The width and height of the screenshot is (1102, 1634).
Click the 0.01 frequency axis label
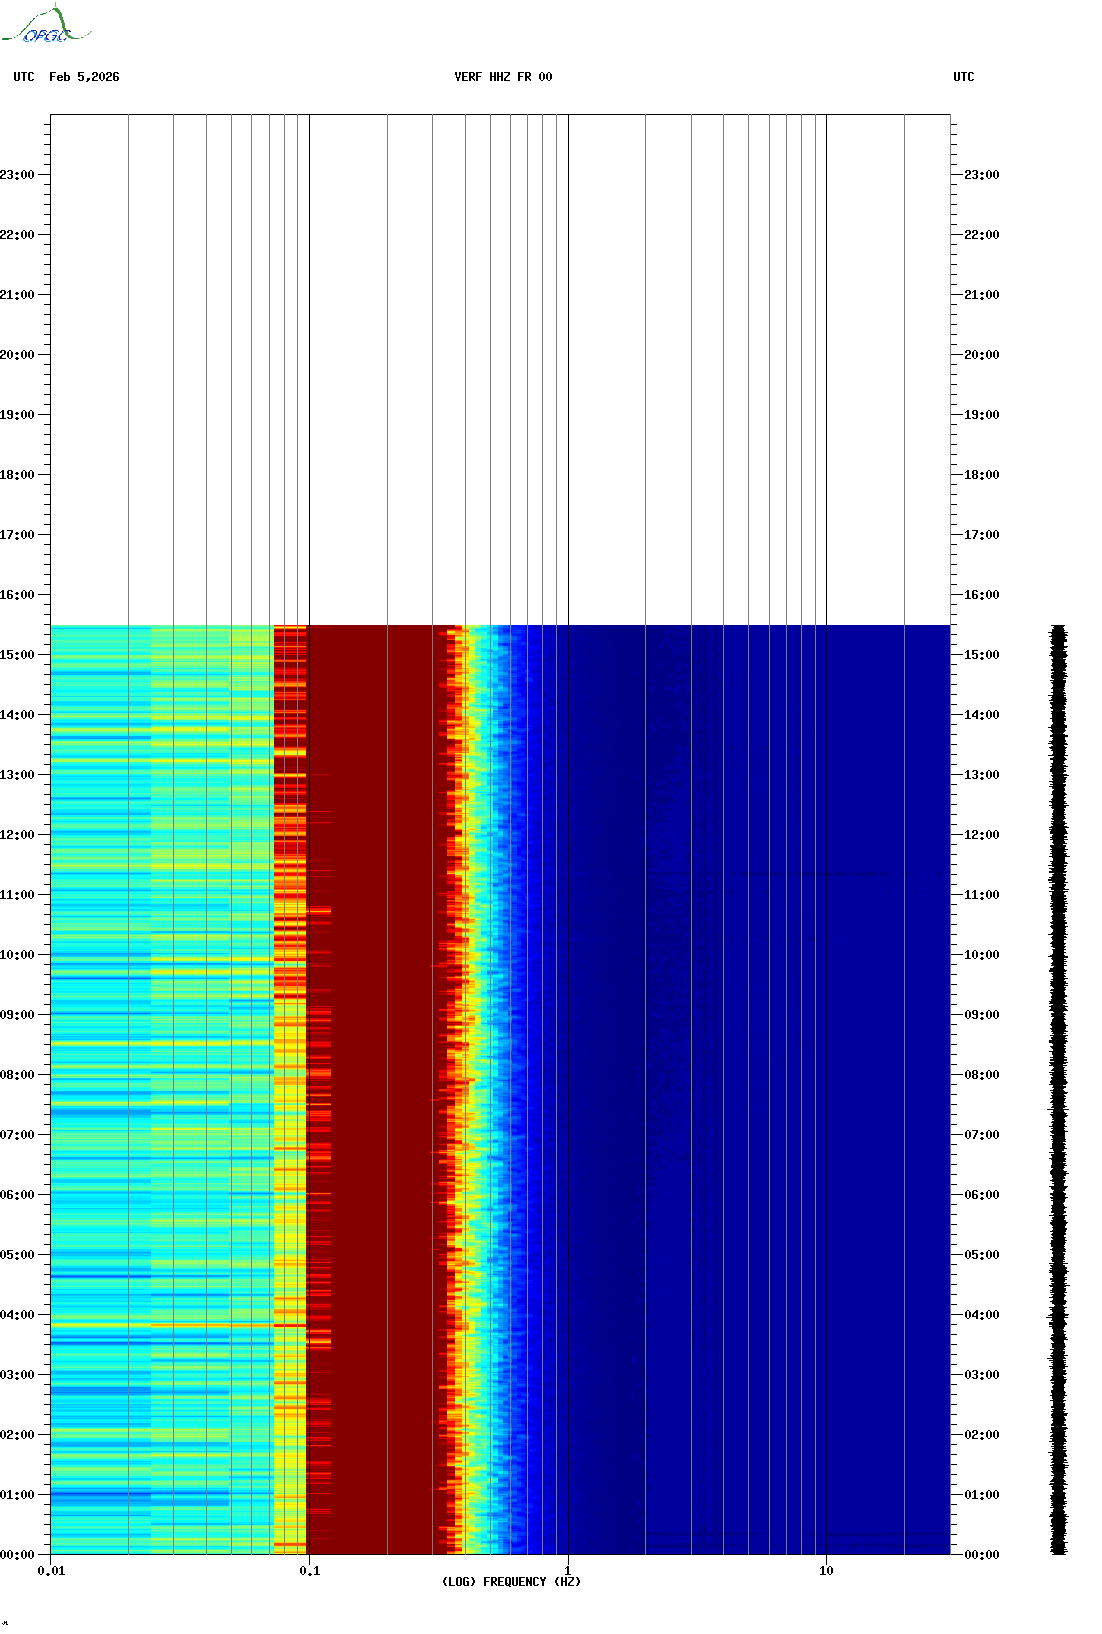(51, 1571)
